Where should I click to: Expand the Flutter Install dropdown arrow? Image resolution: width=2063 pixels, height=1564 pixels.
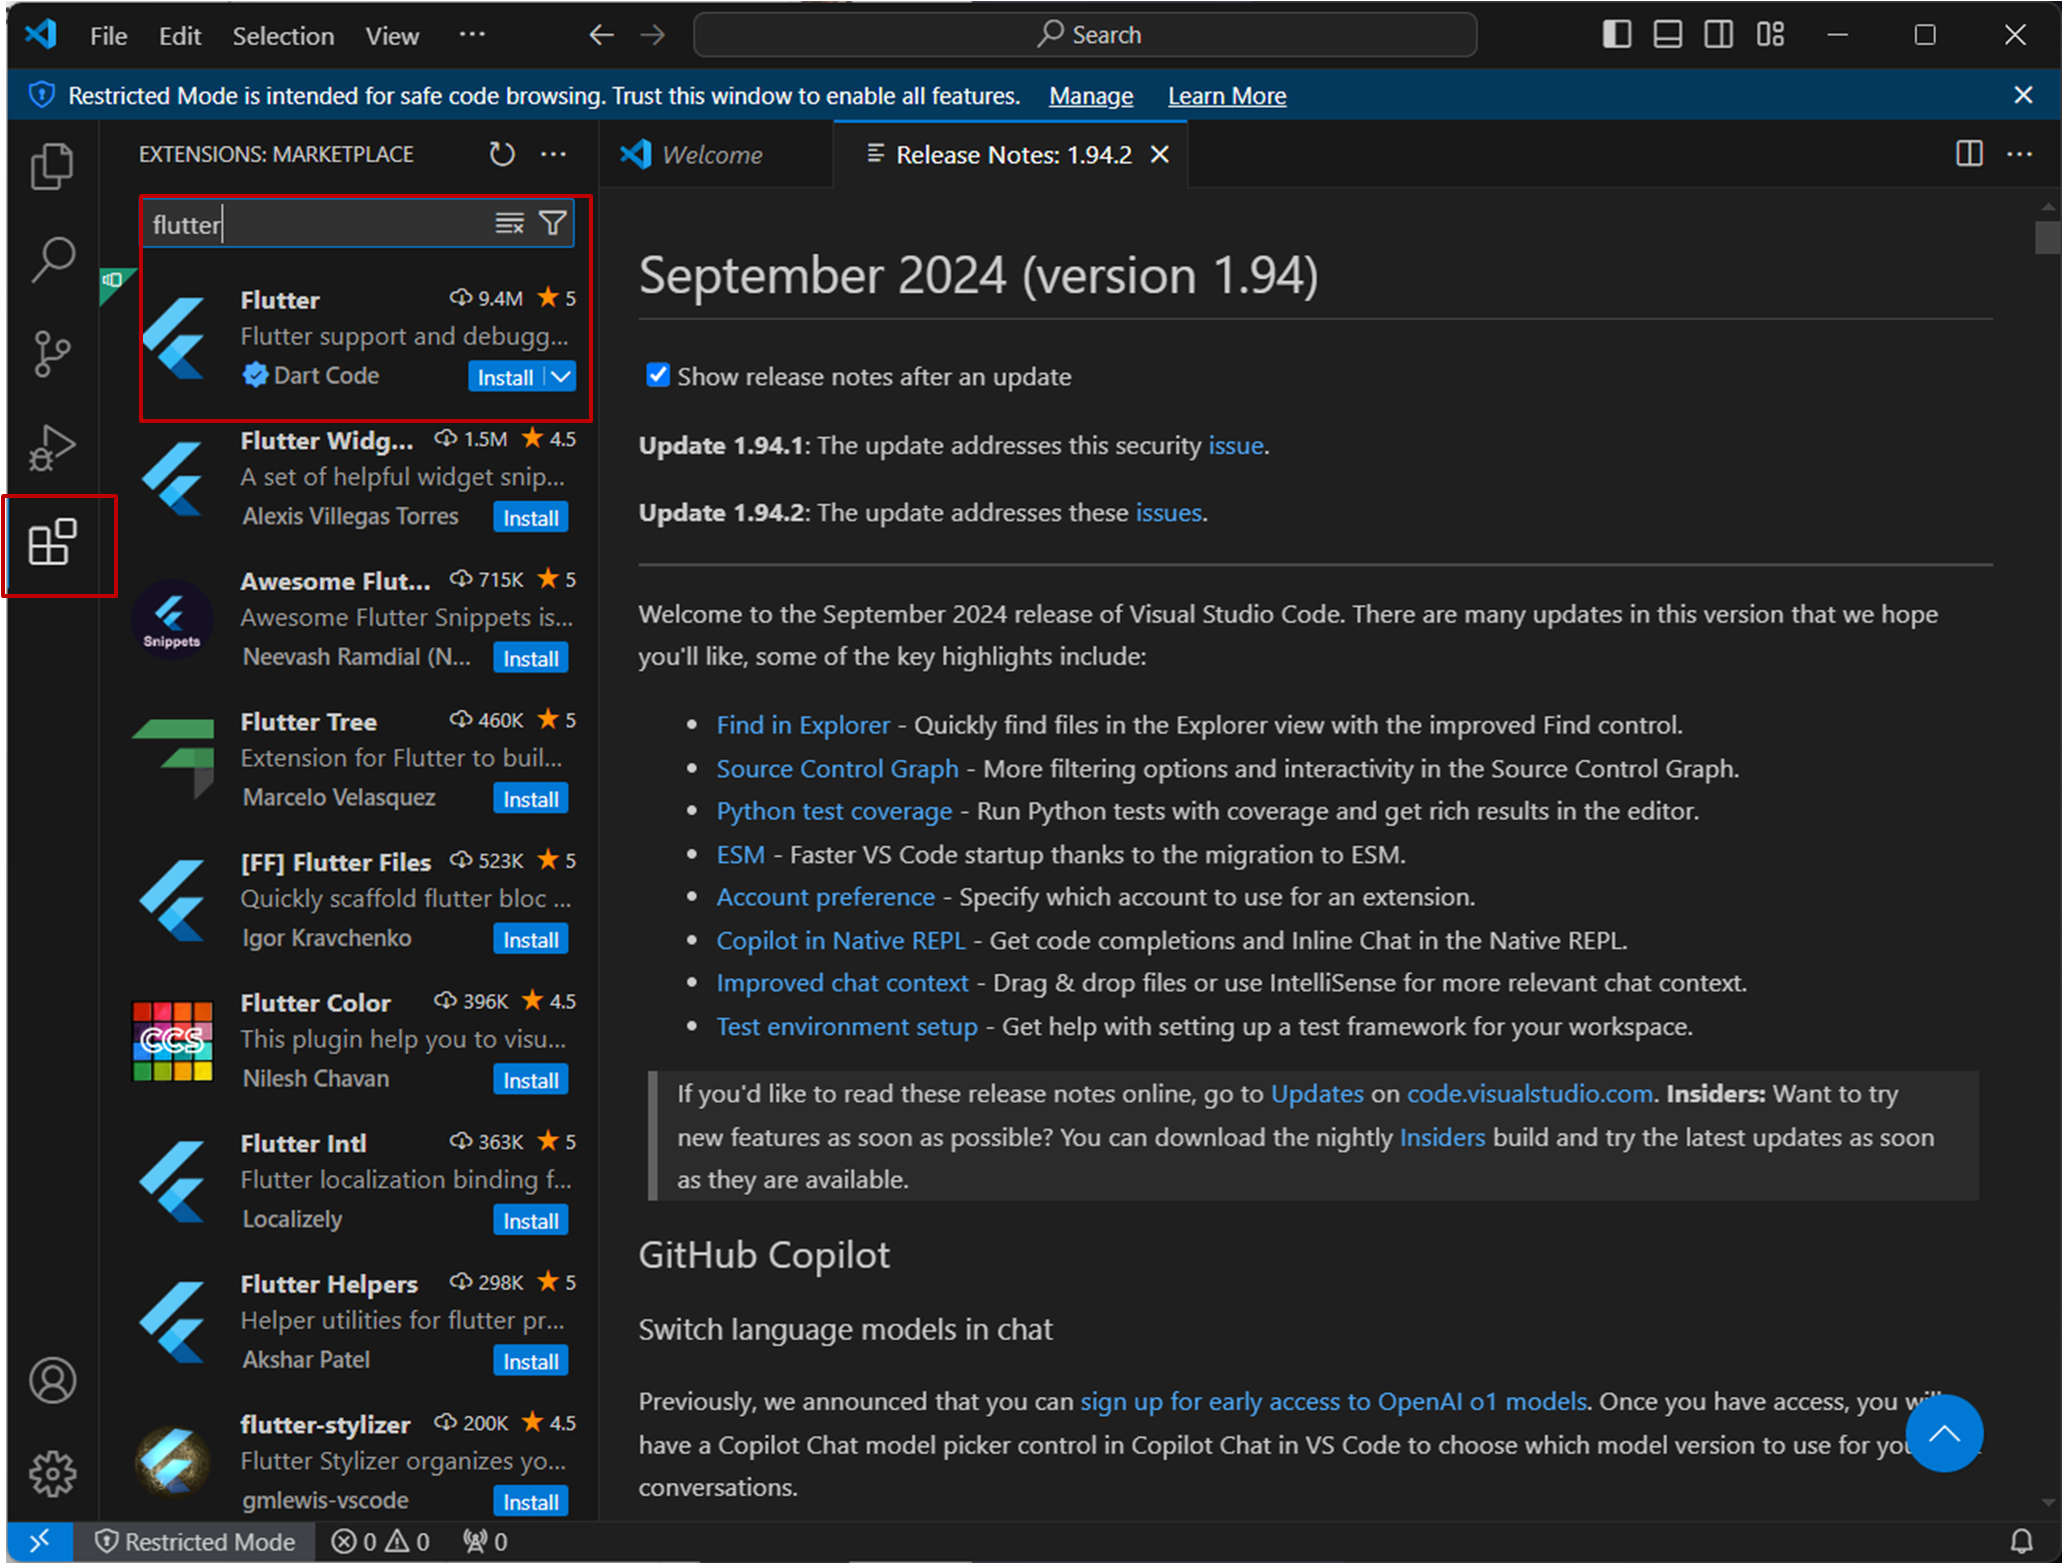pos(561,377)
